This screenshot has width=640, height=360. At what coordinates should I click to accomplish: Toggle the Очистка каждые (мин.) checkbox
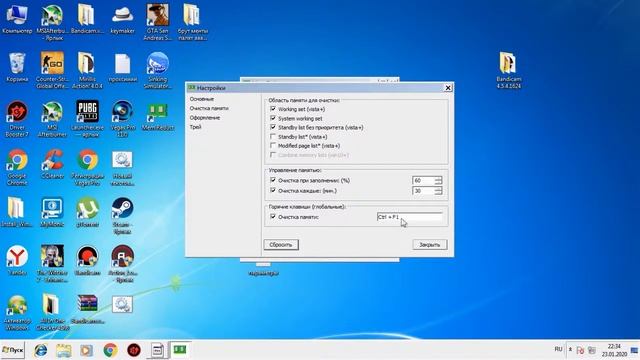[x=273, y=191]
